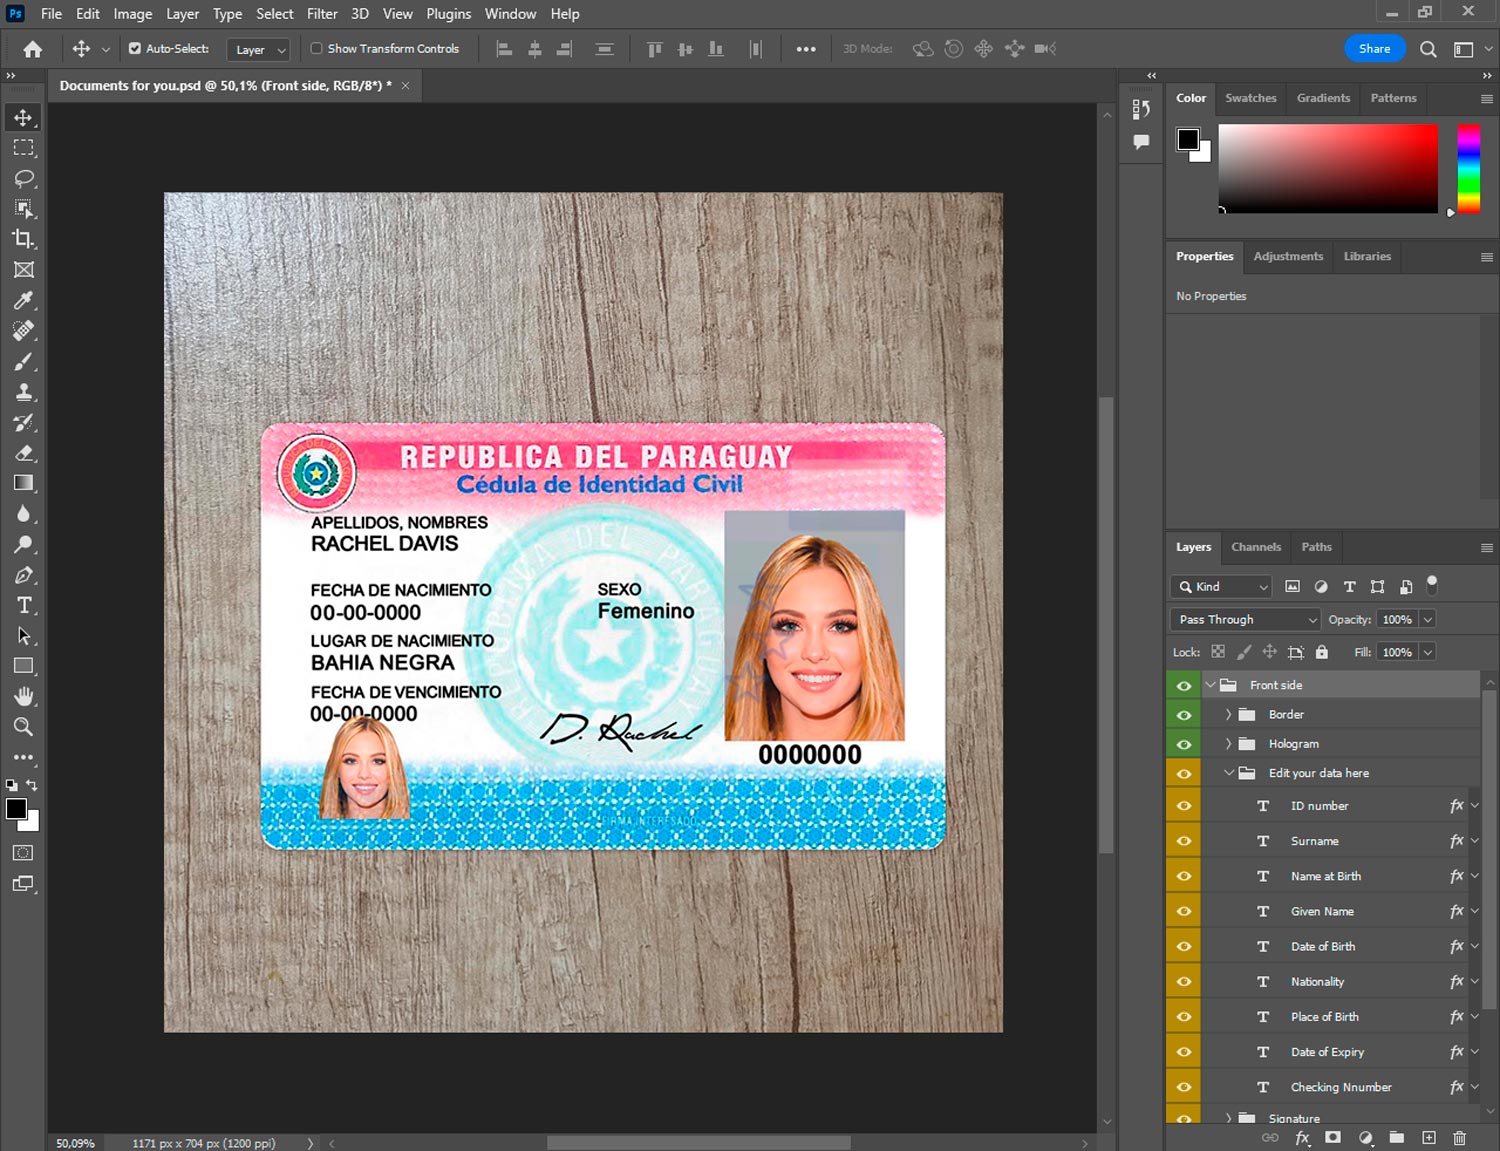Hide the Border group with its eye icon
The image size is (1500, 1151).
point(1184,715)
